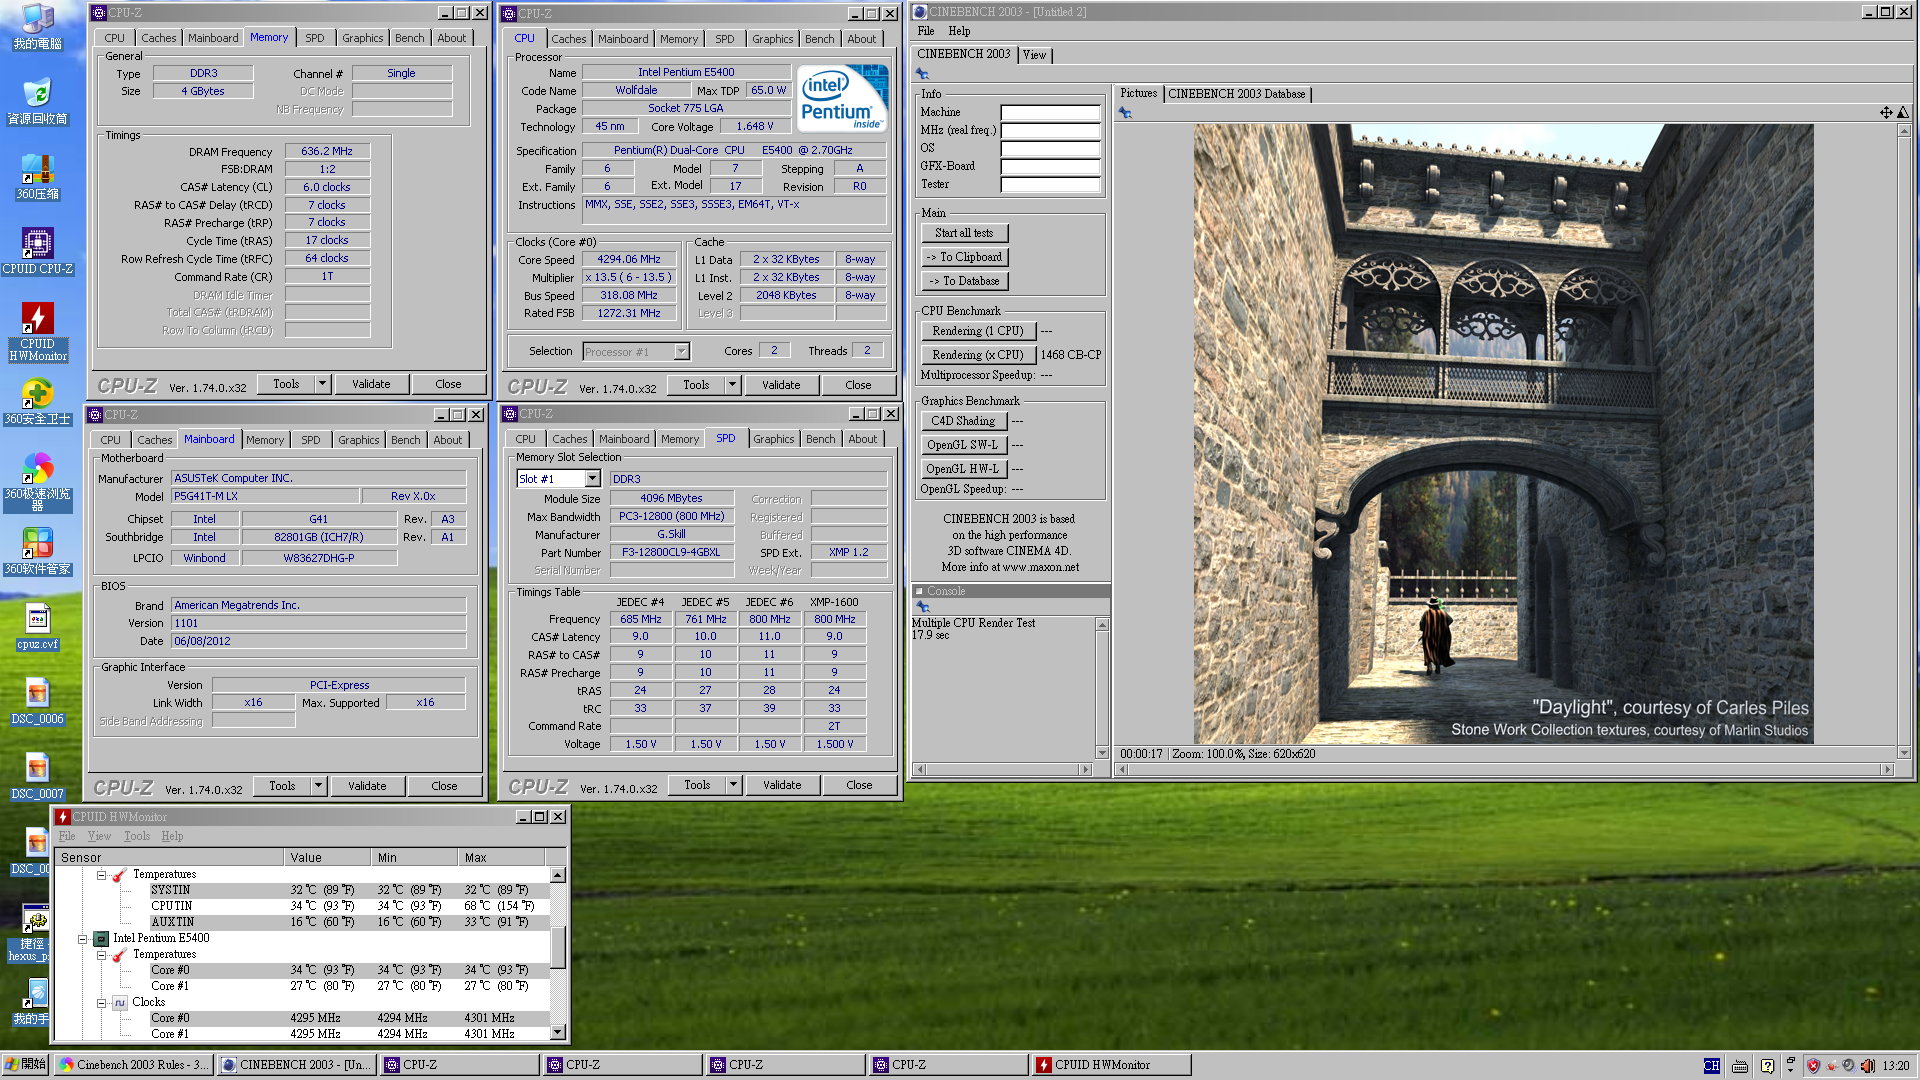
Task: Collapse the Clocks tree node in HWMonitor
Action: [x=101, y=1003]
